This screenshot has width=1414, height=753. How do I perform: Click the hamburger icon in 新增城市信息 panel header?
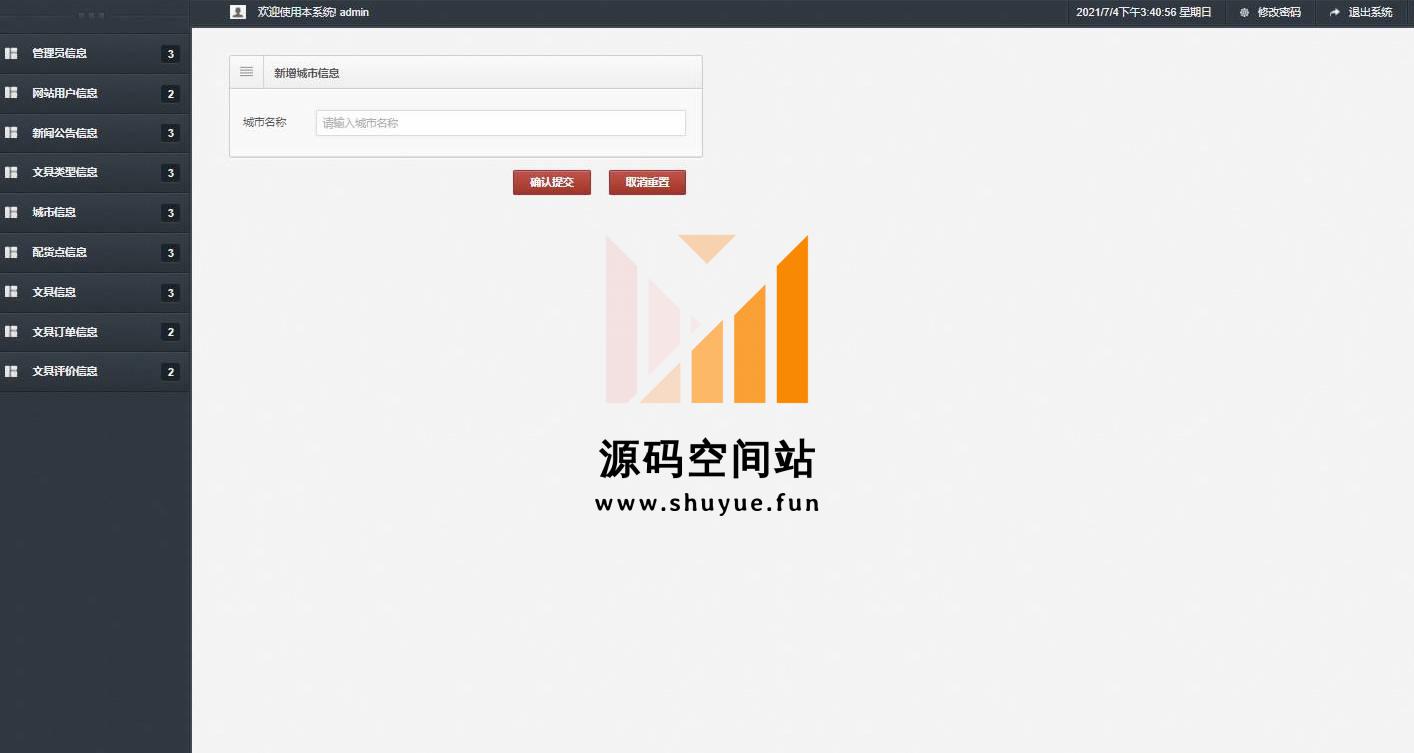[x=246, y=72]
